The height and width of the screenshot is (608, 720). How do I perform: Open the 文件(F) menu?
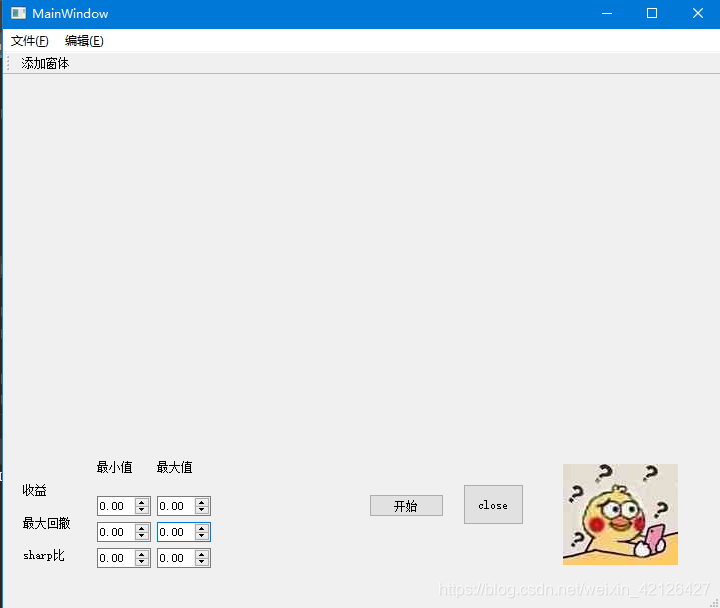pos(29,41)
